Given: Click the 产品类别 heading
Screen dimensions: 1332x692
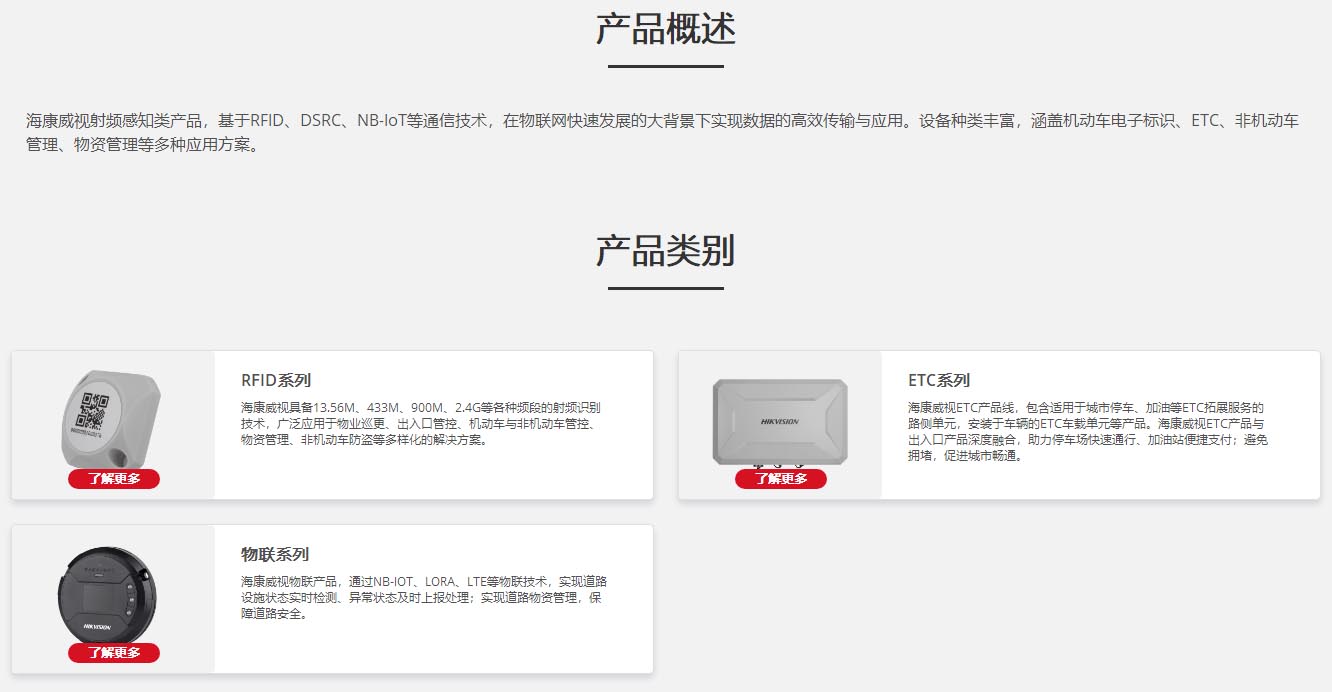Looking at the screenshot, I should 666,250.
